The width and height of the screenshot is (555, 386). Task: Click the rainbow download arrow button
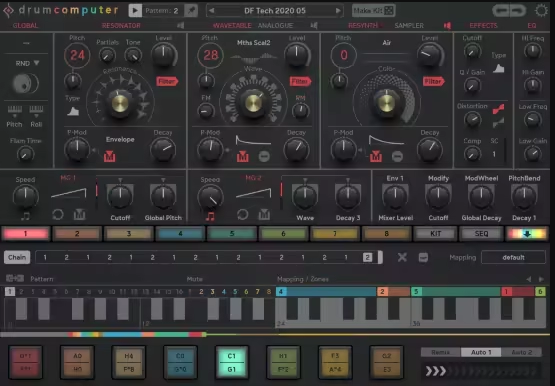tap(527, 234)
